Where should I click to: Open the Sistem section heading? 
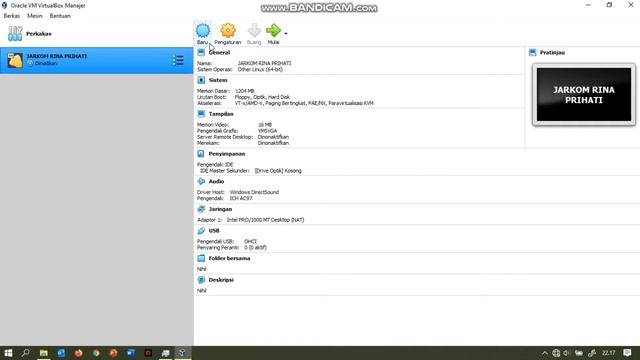coord(218,80)
